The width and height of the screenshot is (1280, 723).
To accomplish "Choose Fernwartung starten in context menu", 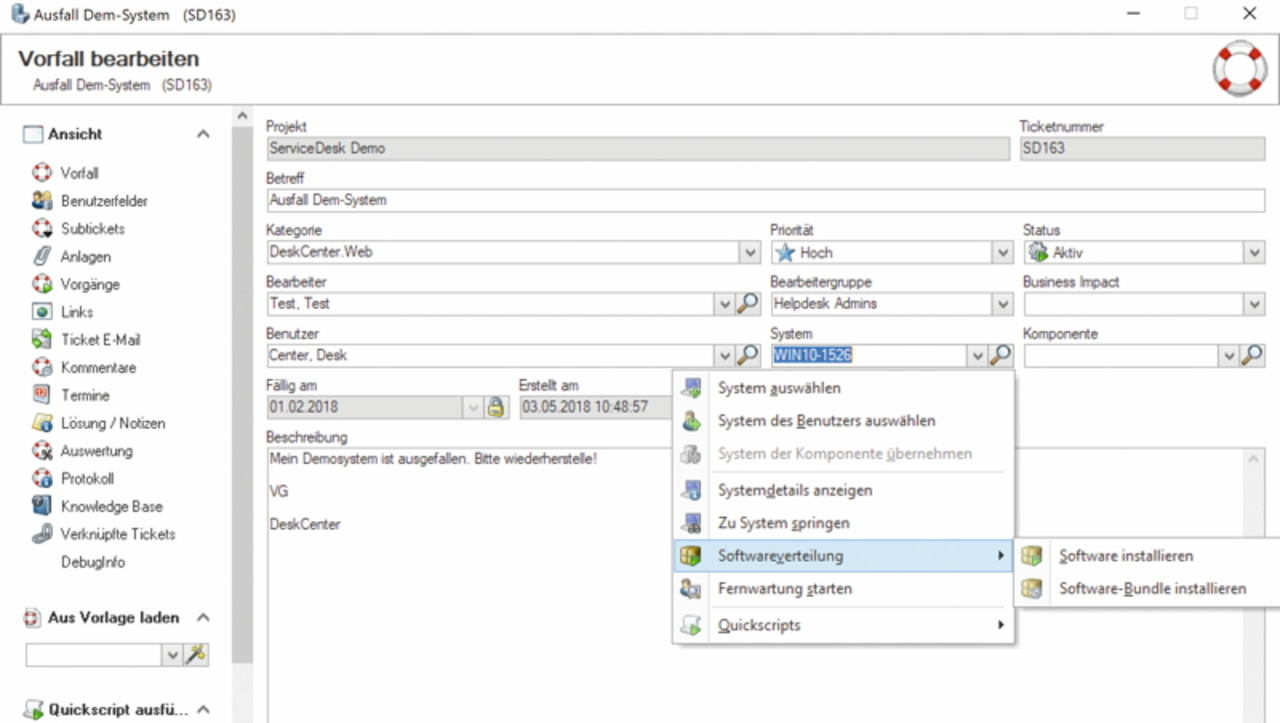I will (784, 589).
